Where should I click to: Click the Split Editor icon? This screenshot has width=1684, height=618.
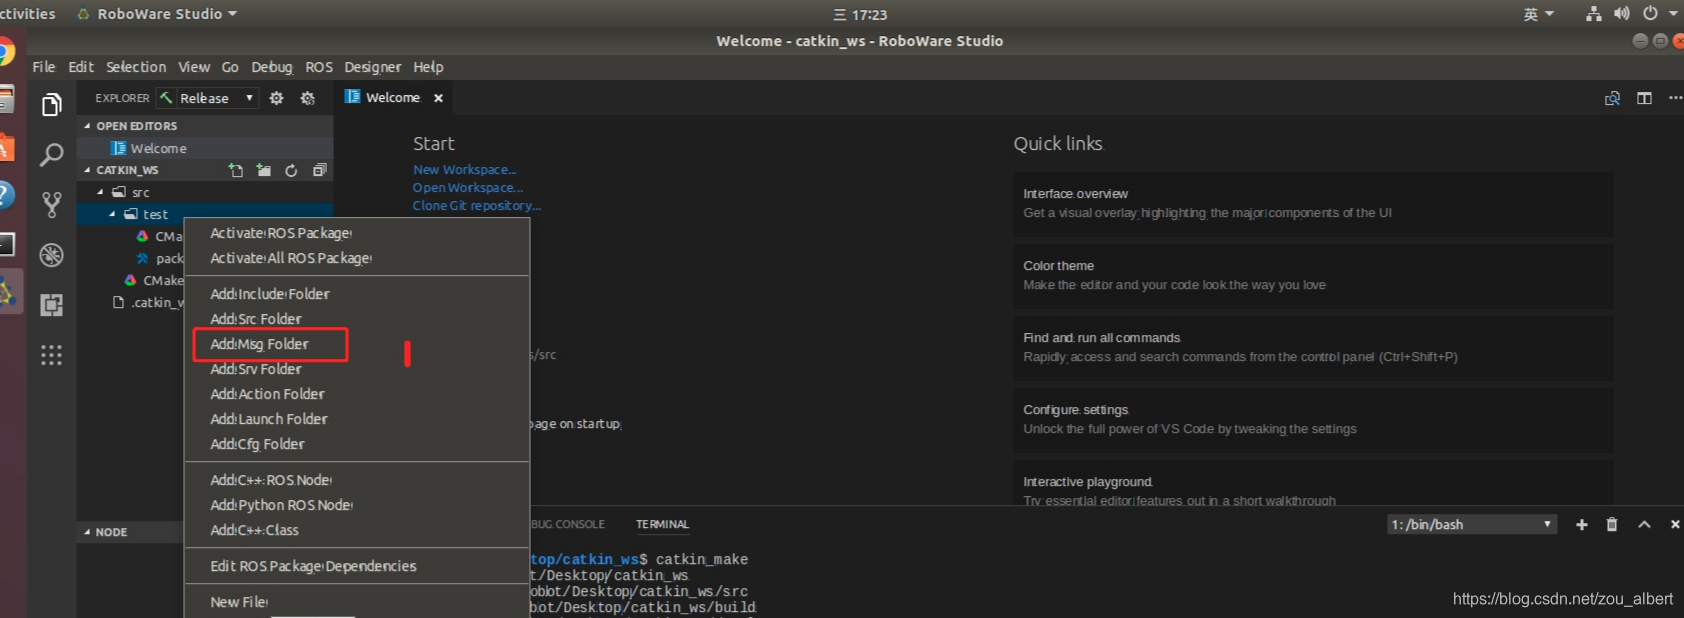tap(1644, 98)
